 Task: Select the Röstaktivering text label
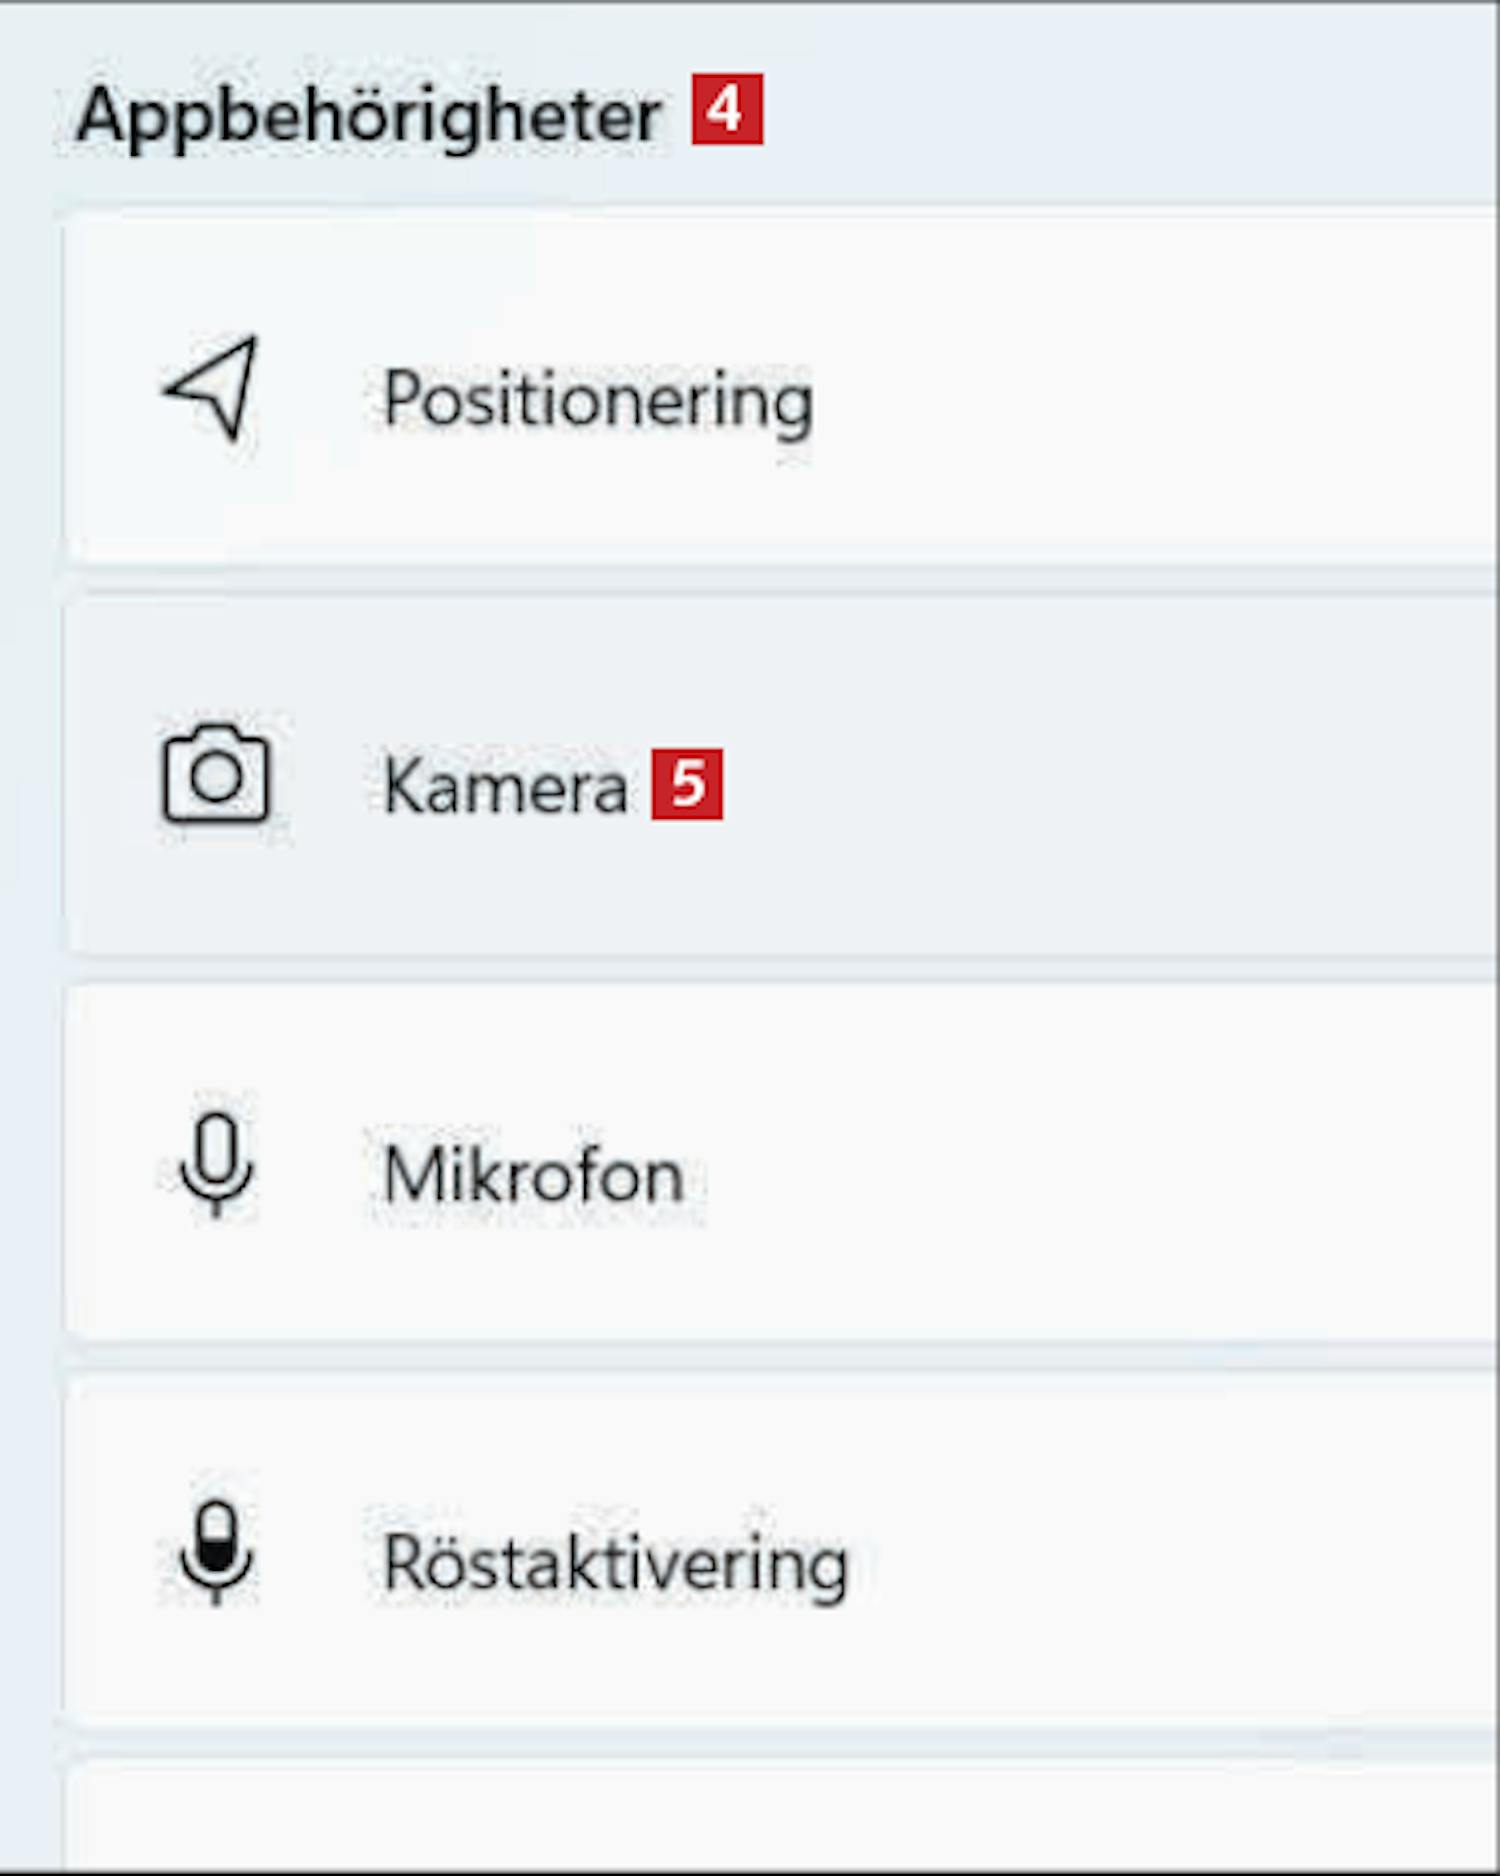click(x=615, y=1562)
